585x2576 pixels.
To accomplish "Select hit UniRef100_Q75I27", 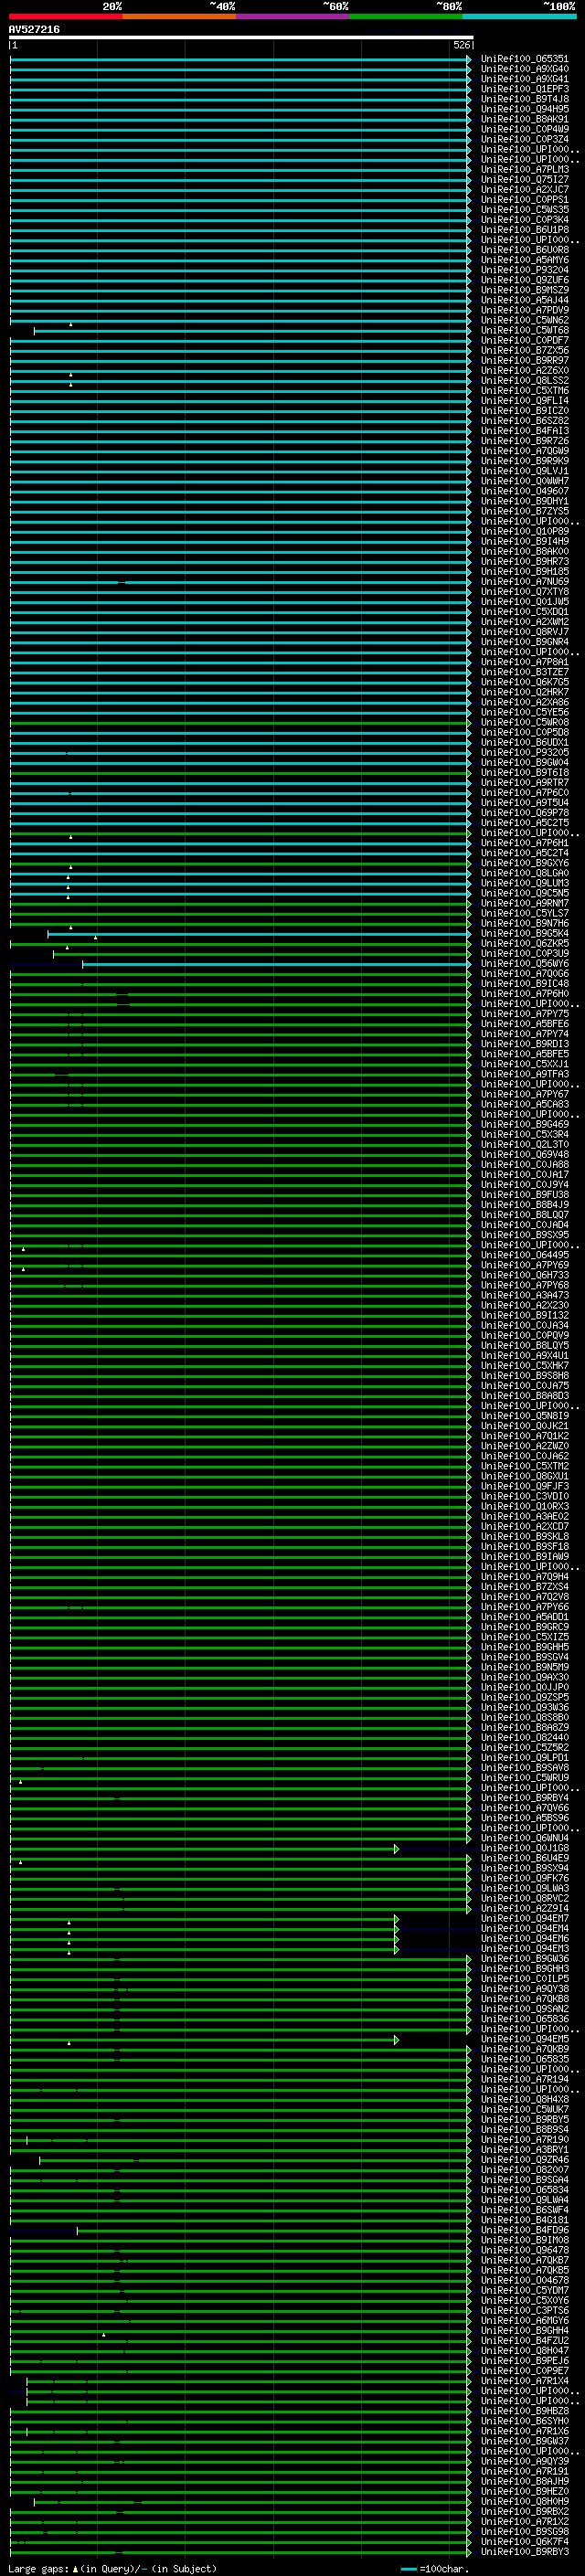I will 524,180.
